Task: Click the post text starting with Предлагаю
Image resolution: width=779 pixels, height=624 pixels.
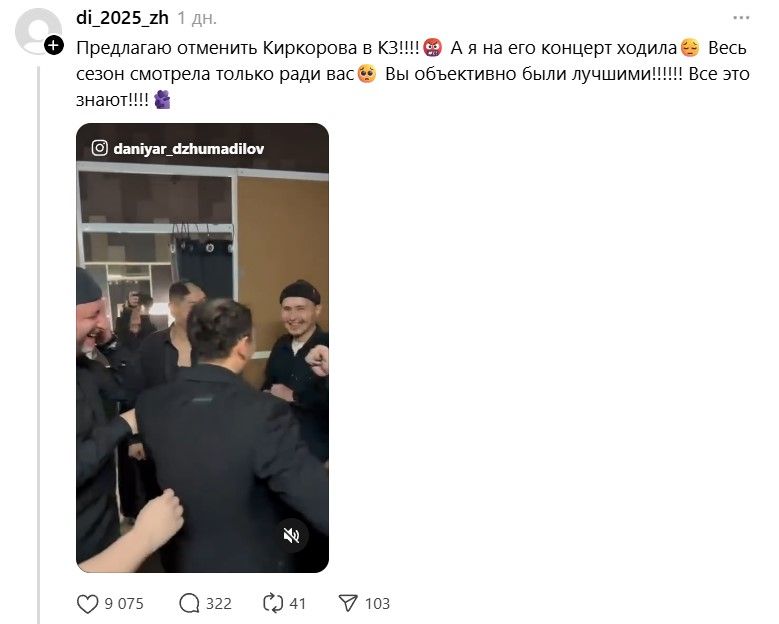Action: click(x=412, y=74)
